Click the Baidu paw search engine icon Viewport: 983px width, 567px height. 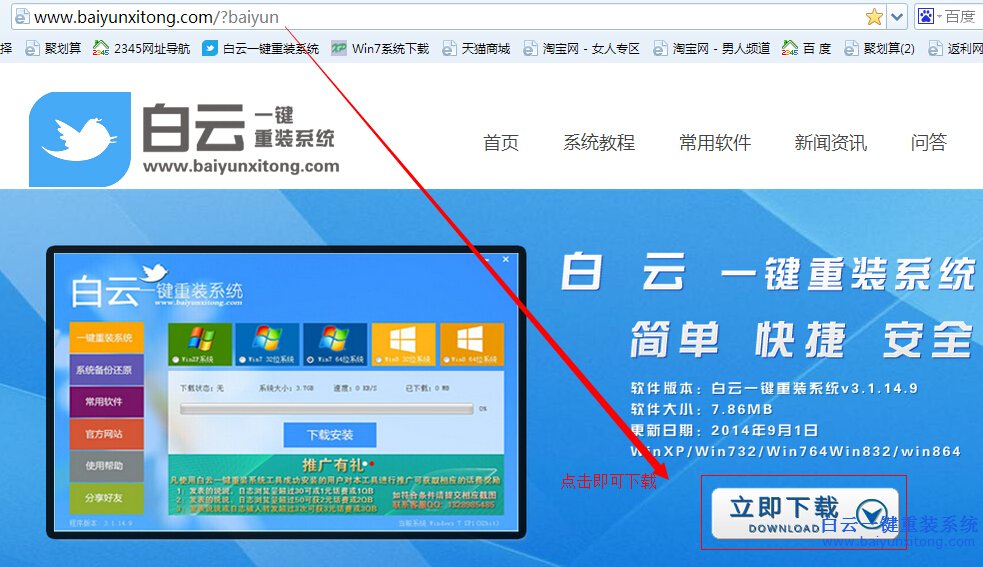[926, 16]
